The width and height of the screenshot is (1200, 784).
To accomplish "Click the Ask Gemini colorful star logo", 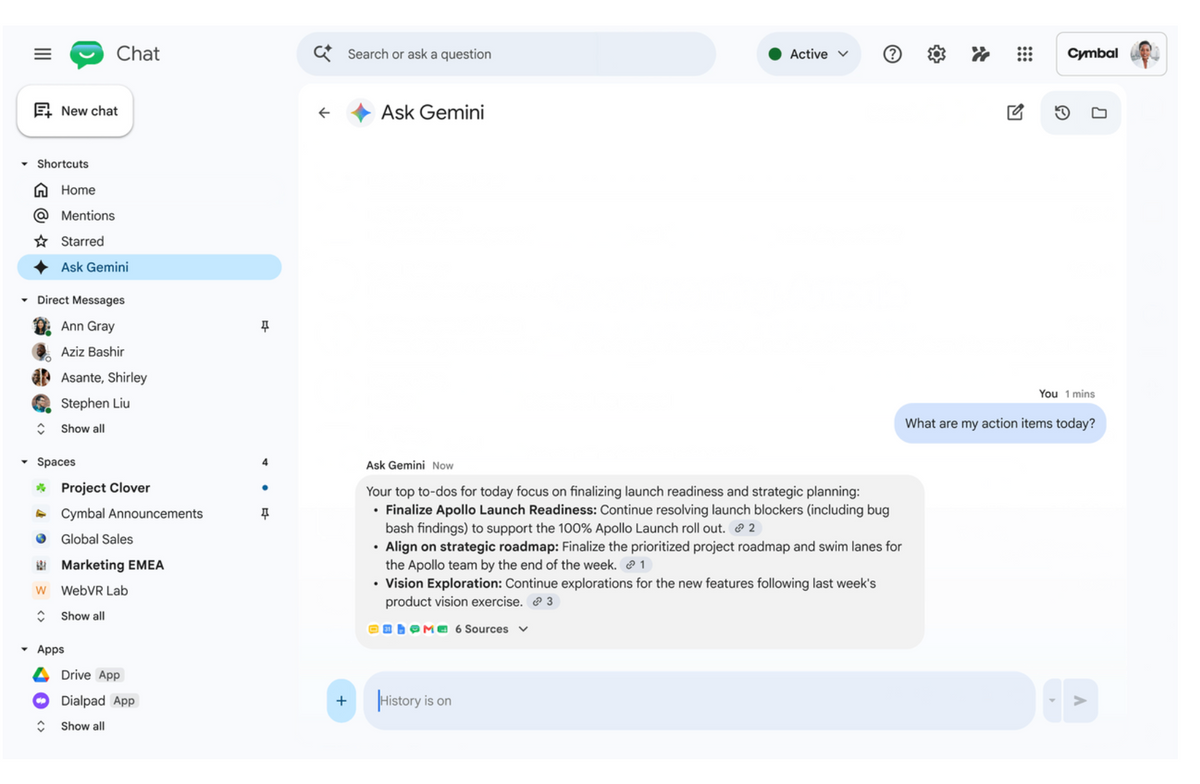I will (x=361, y=112).
